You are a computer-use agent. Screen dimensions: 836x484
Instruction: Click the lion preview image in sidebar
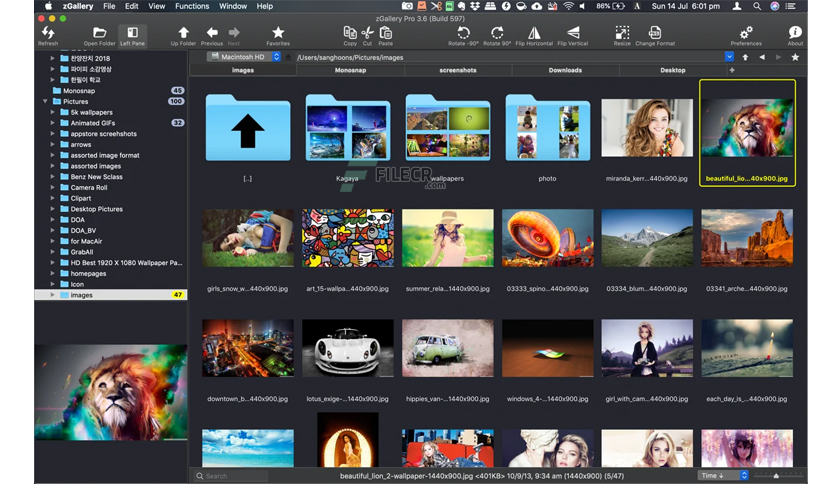[x=111, y=392]
